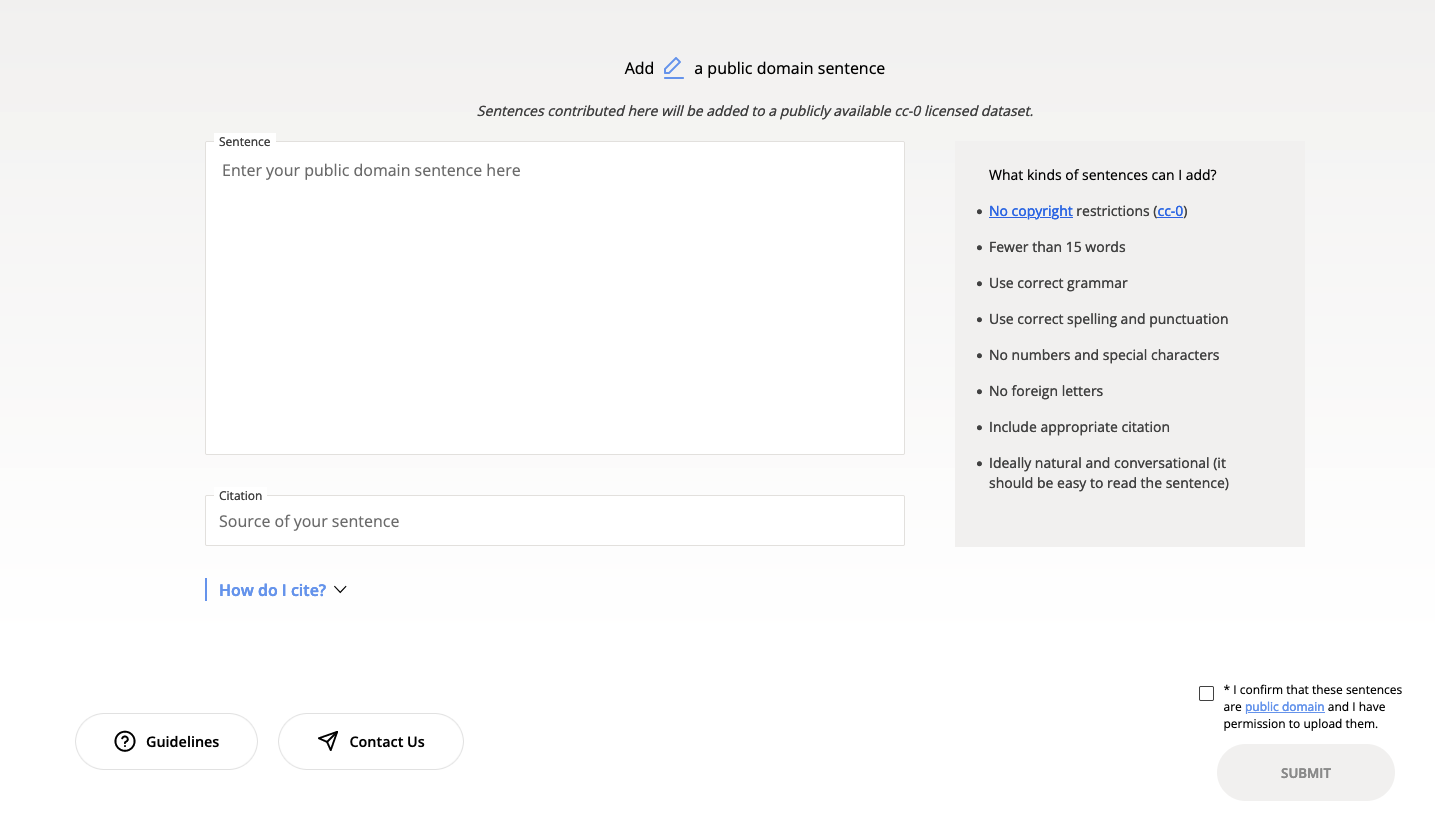Viewport: 1435px width, 835px height.
Task: Click the 'a public domain sentence' heading text
Action: (789, 68)
